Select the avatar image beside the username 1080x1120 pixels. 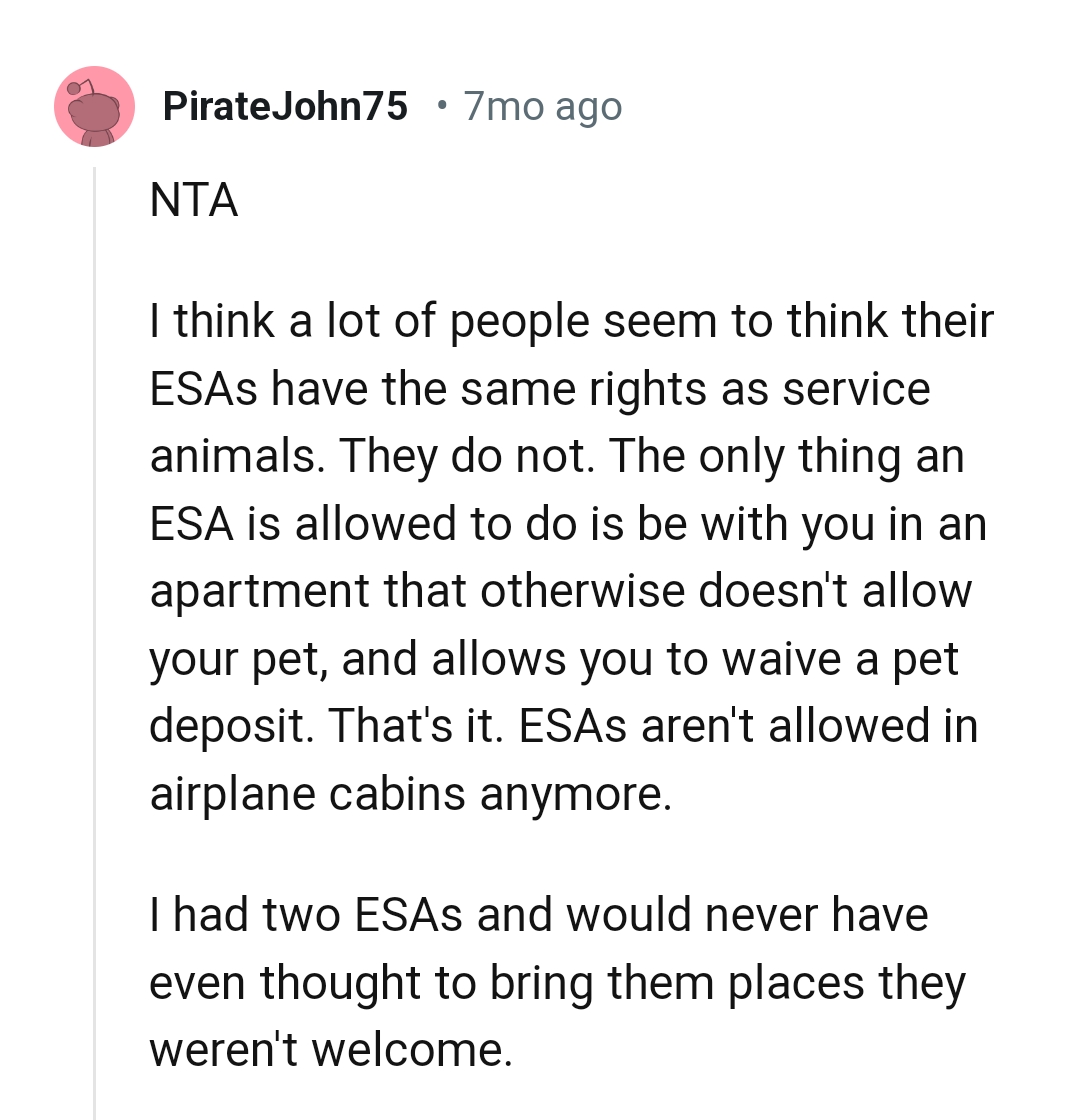coord(94,107)
